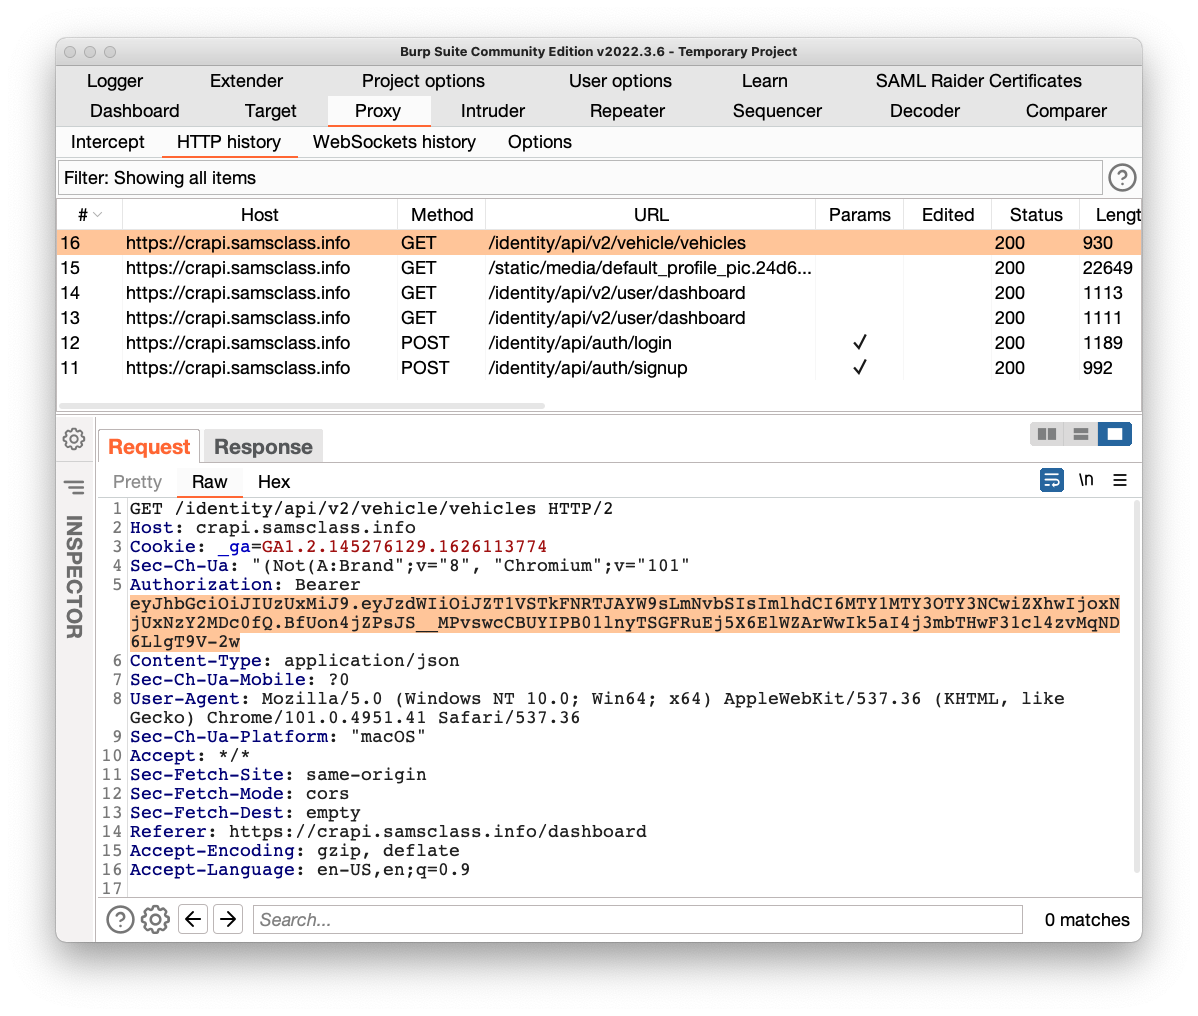Open the Filter: Showing all items bar
Screen dimensions: 1198x1016
click(x=580, y=178)
